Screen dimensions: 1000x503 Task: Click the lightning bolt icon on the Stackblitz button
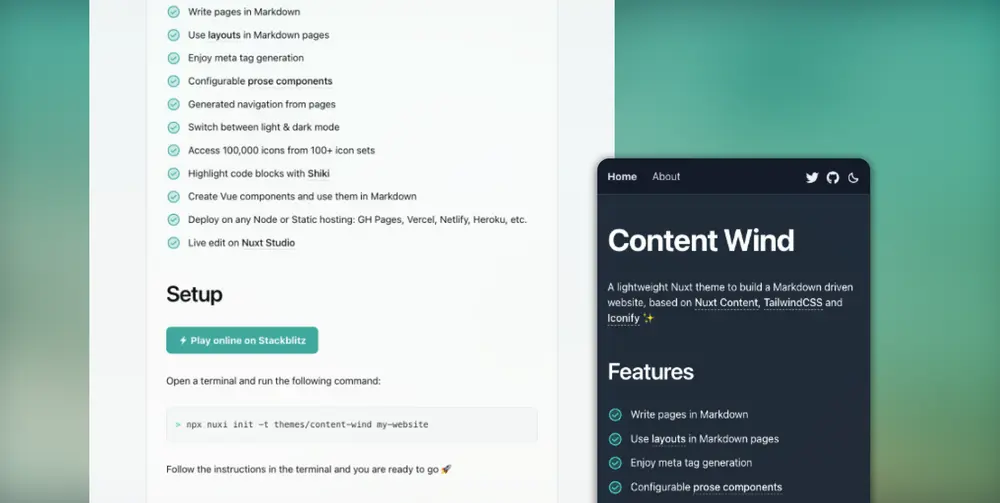click(x=183, y=340)
